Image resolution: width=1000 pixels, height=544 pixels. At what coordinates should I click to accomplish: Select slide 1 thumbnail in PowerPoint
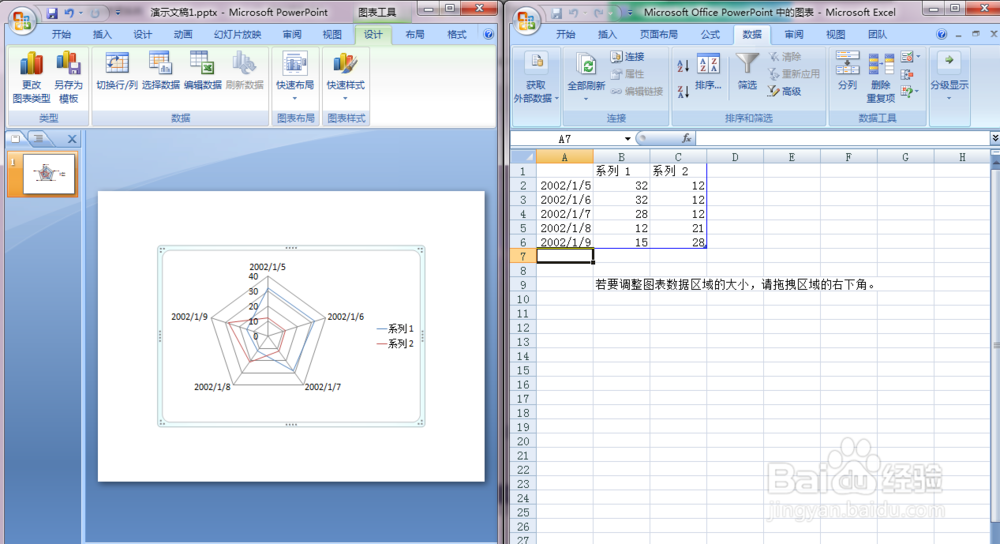click(x=48, y=174)
